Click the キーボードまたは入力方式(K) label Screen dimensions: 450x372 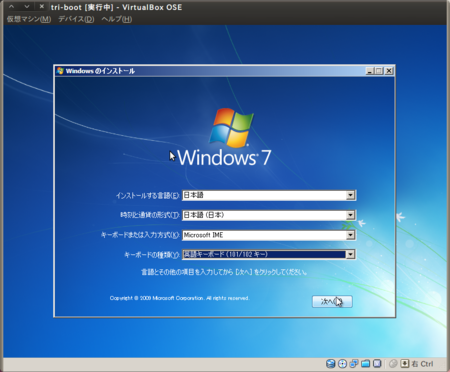140,235
